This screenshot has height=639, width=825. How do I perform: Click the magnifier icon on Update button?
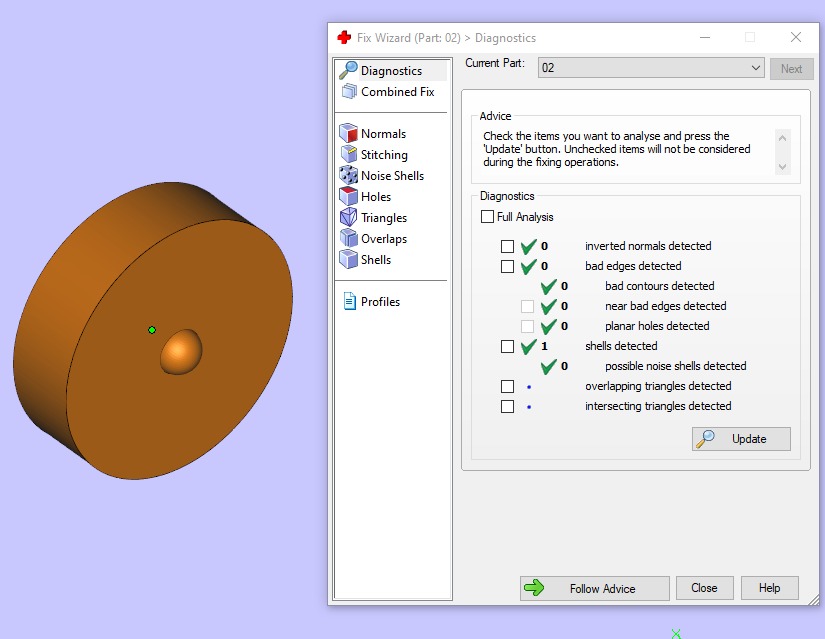[x=705, y=438]
